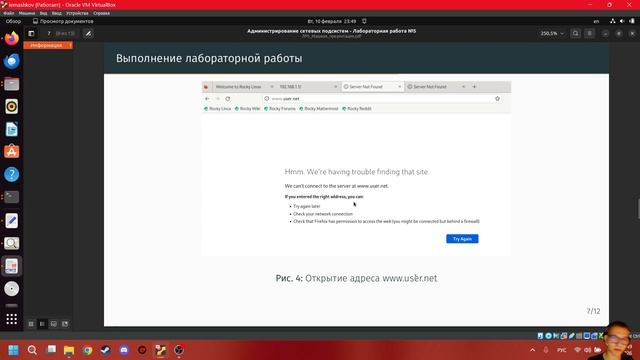640x360 pixels.
Task: Click the bookmark star in slide
Action: coord(497,98)
